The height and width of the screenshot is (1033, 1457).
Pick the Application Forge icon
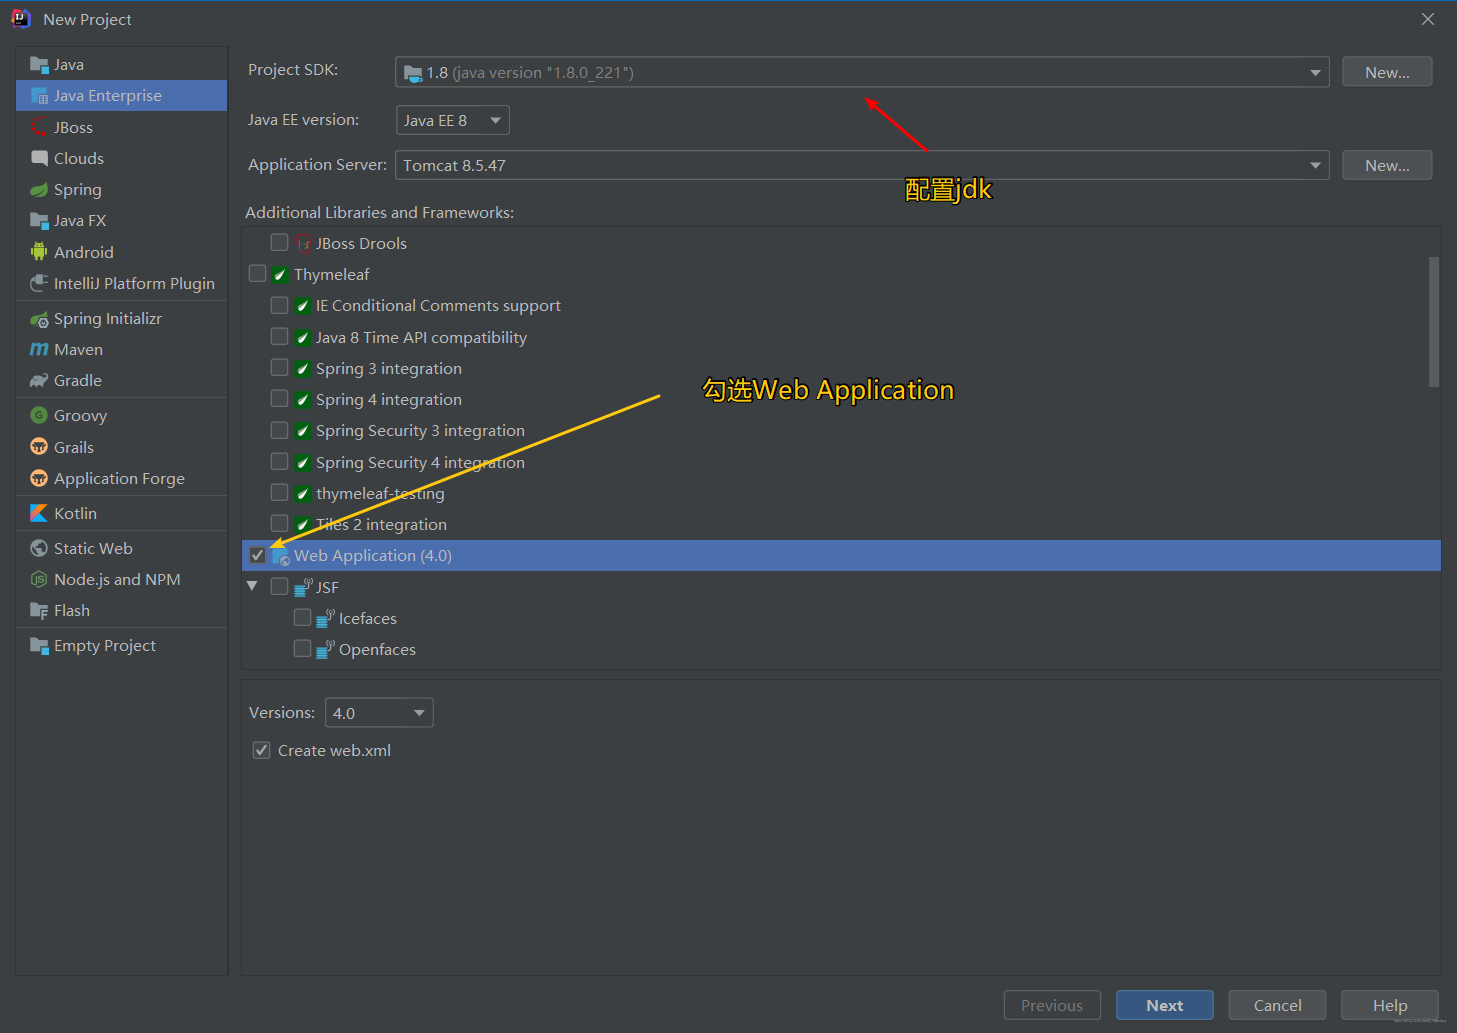tap(39, 478)
